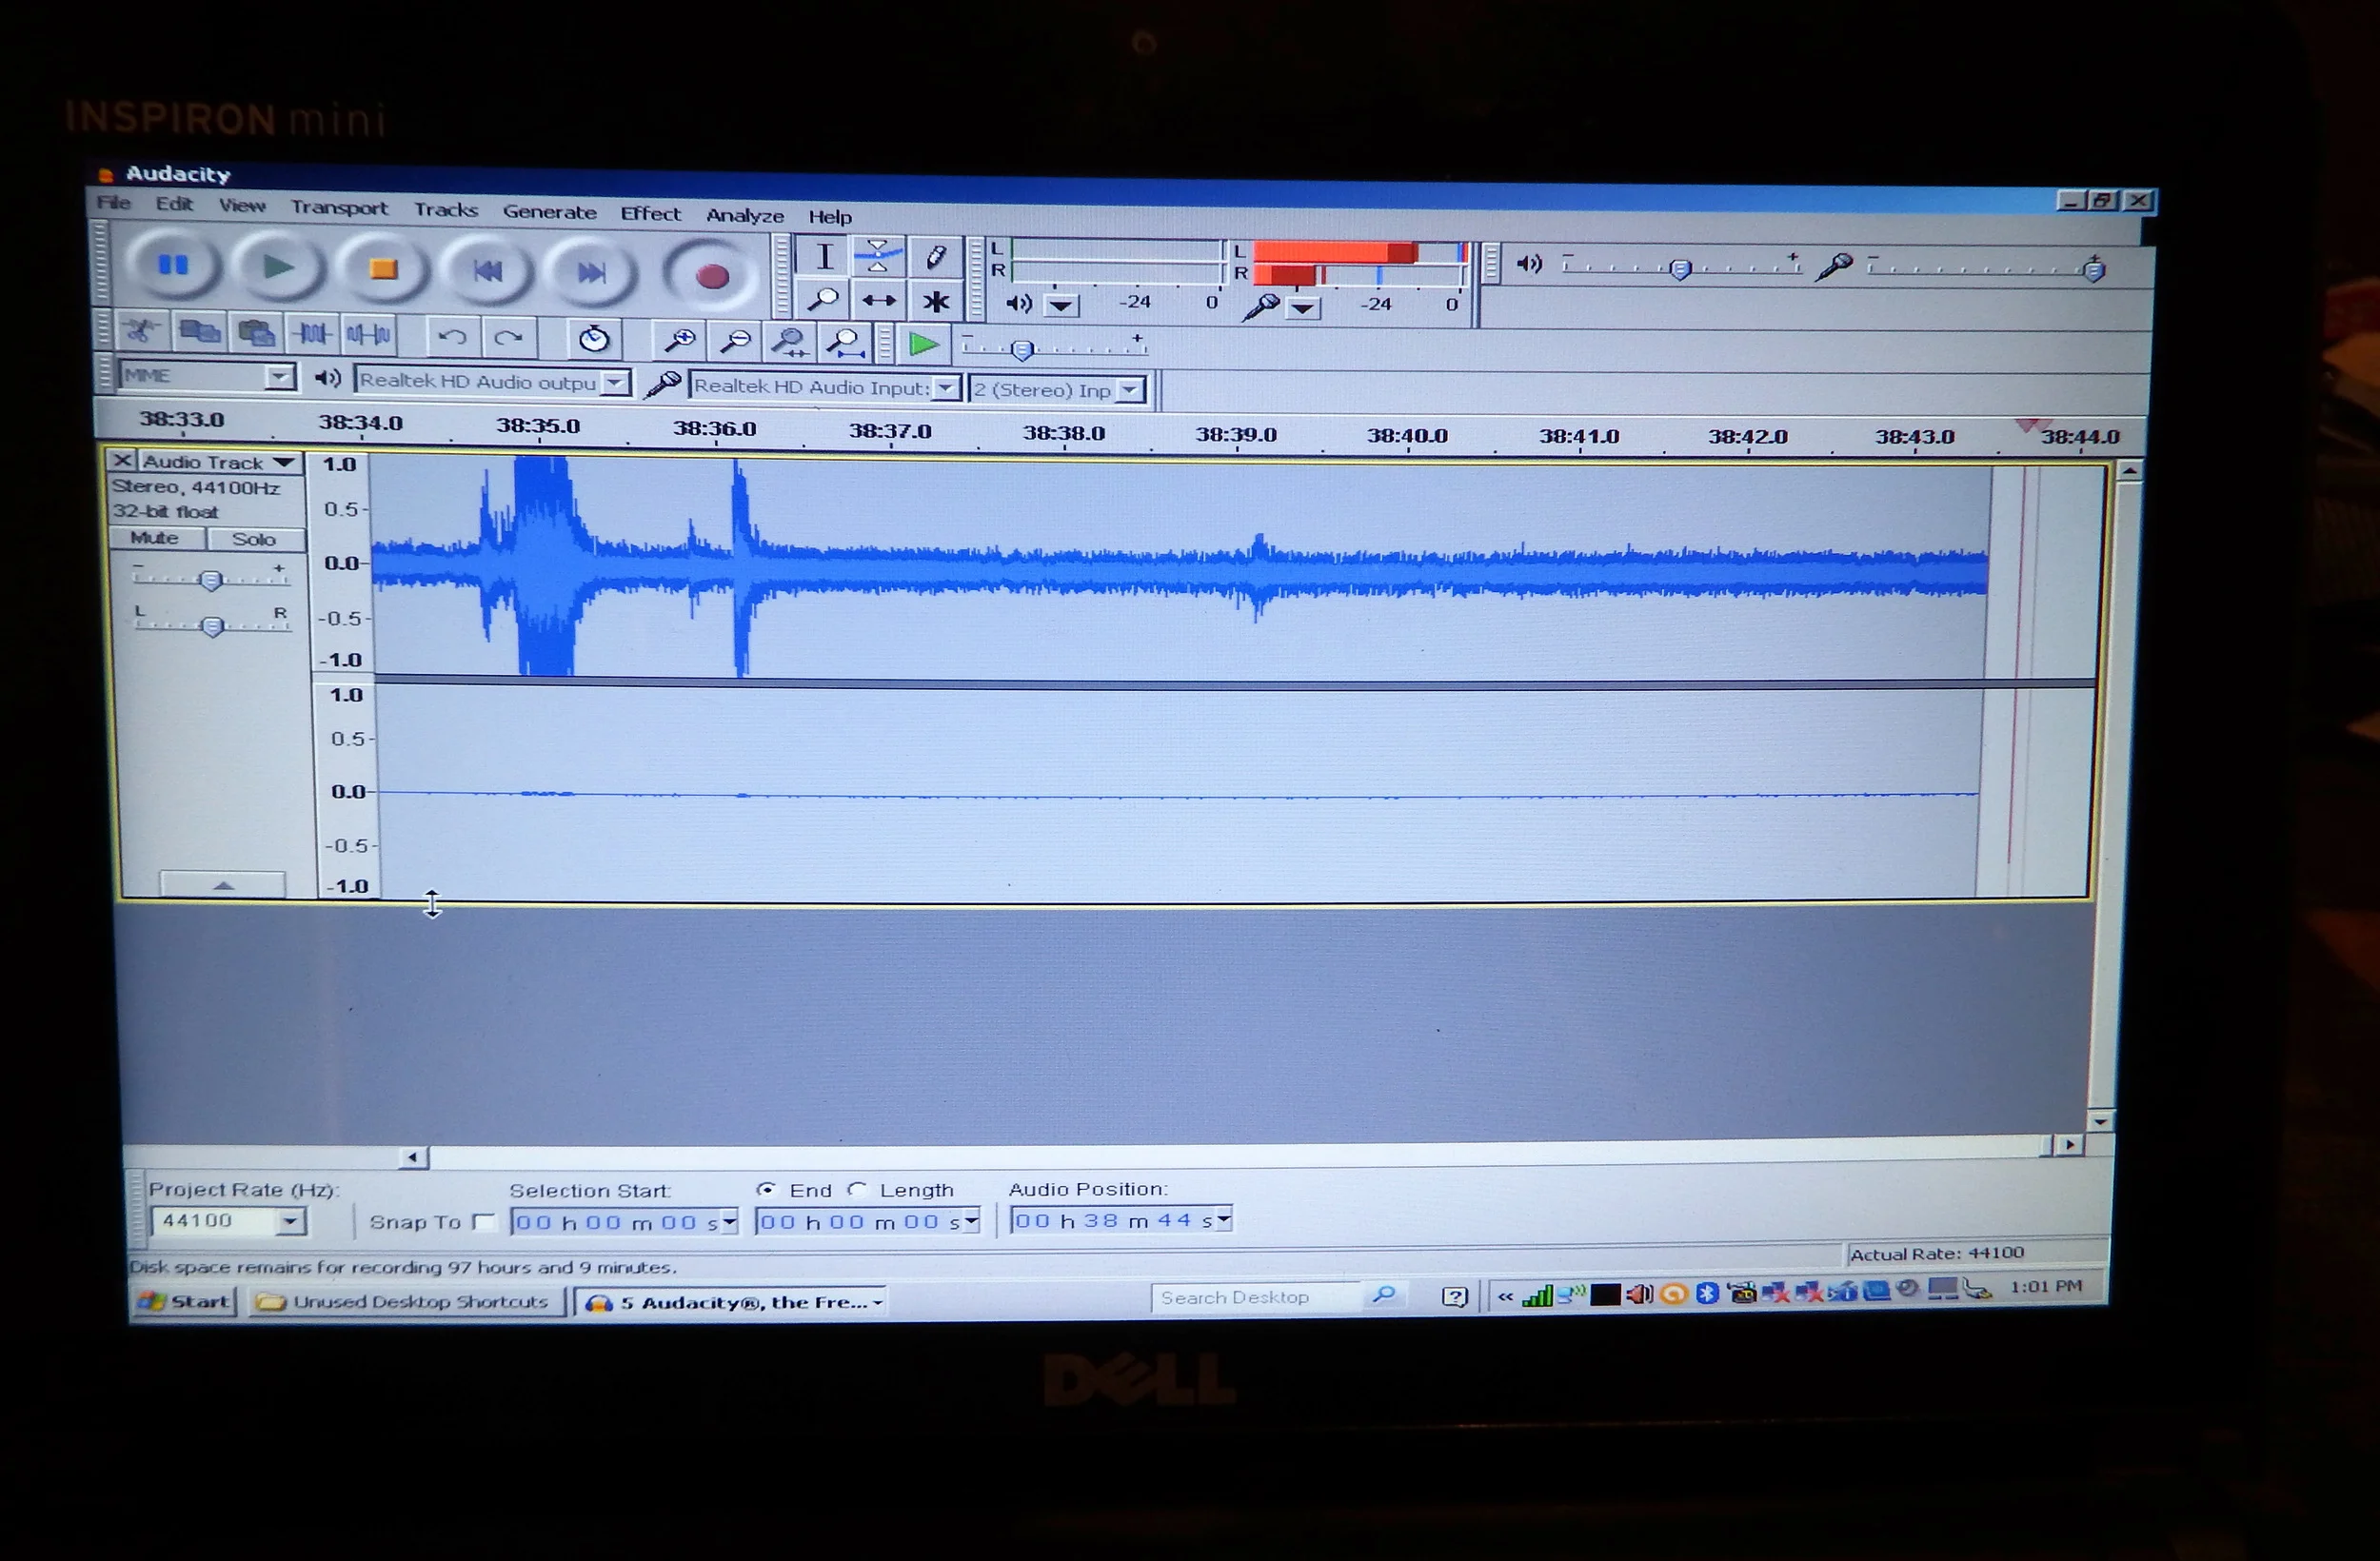Viewport: 2380px width, 1561px height.
Task: Select the Length radio button
Action: pyautogui.click(x=856, y=1189)
